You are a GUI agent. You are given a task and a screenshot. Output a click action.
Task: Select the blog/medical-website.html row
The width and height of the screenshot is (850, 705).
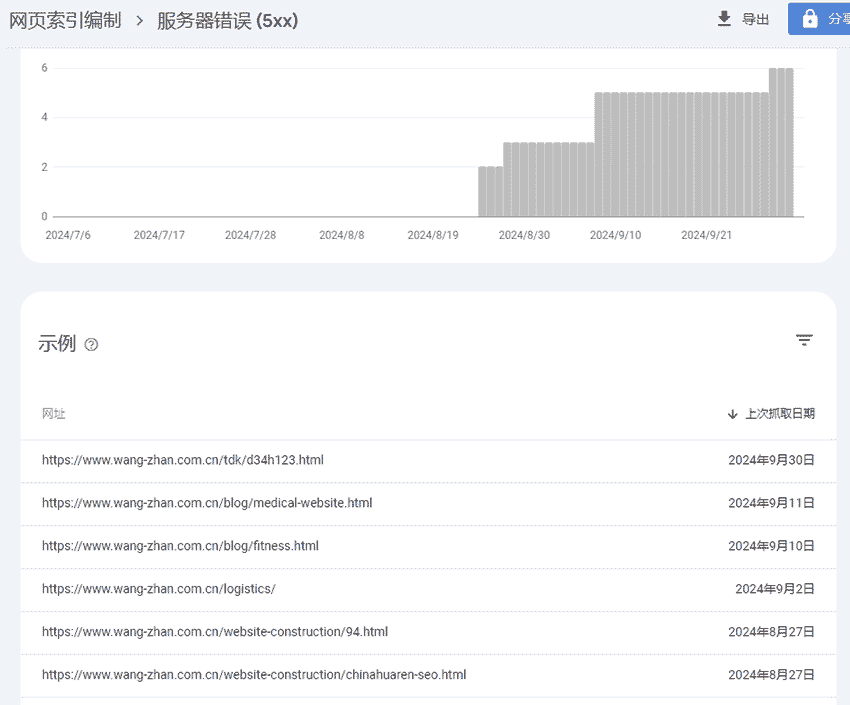click(207, 503)
